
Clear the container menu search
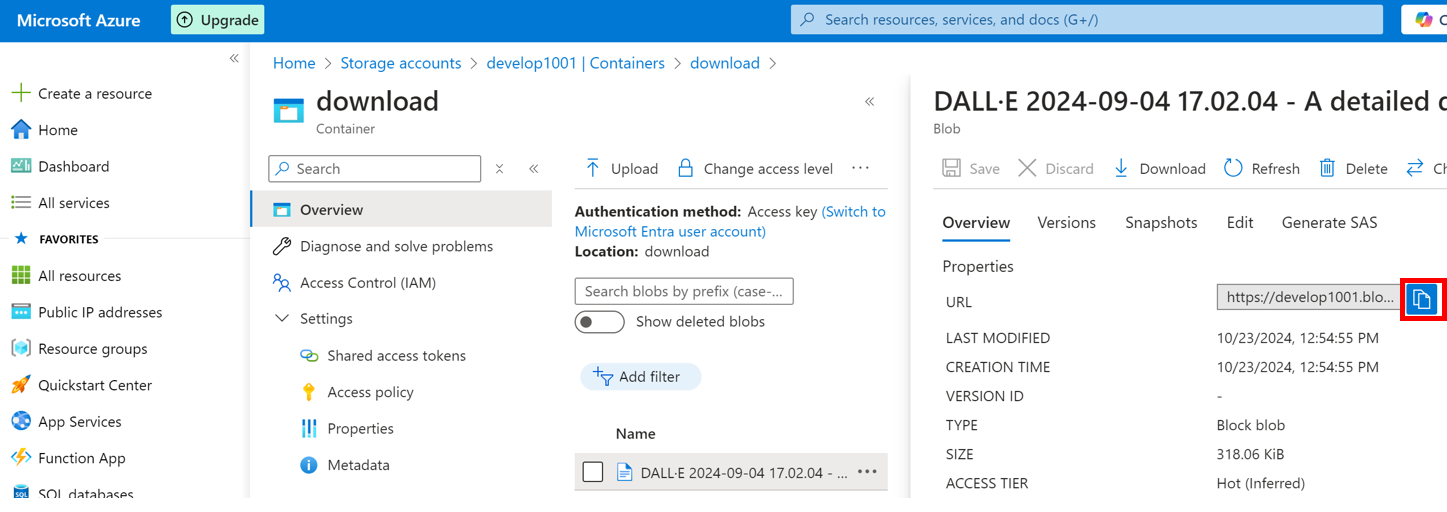pyautogui.click(x=499, y=169)
